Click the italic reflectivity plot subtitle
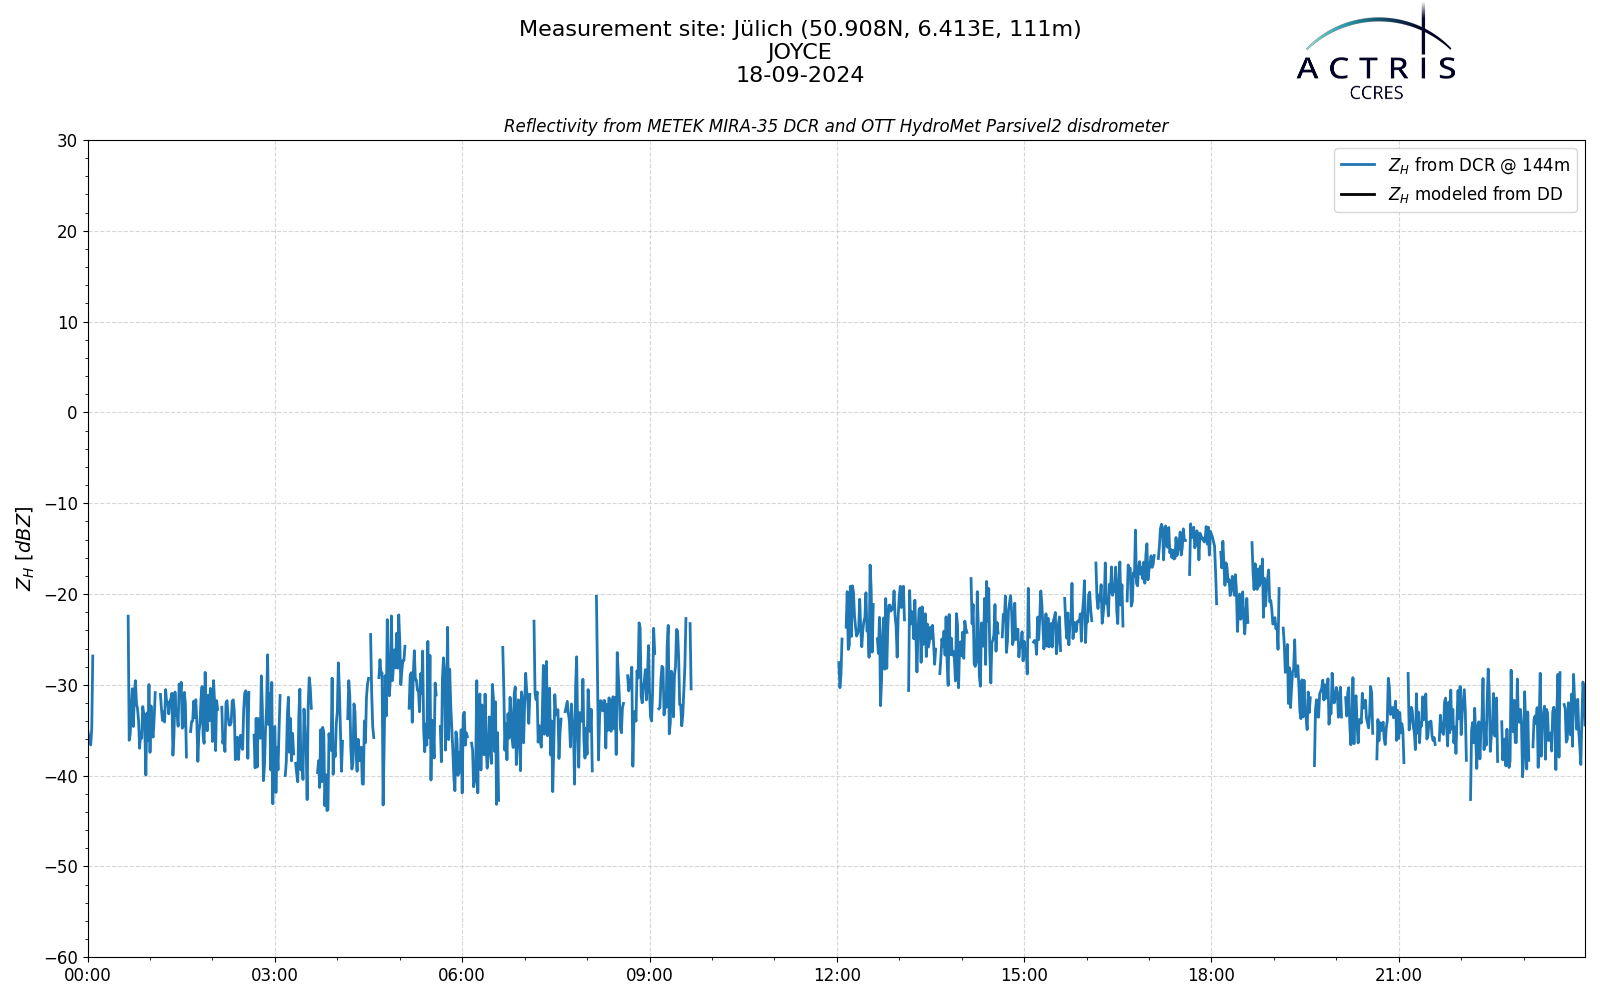This screenshot has width=1600, height=1000. [836, 126]
